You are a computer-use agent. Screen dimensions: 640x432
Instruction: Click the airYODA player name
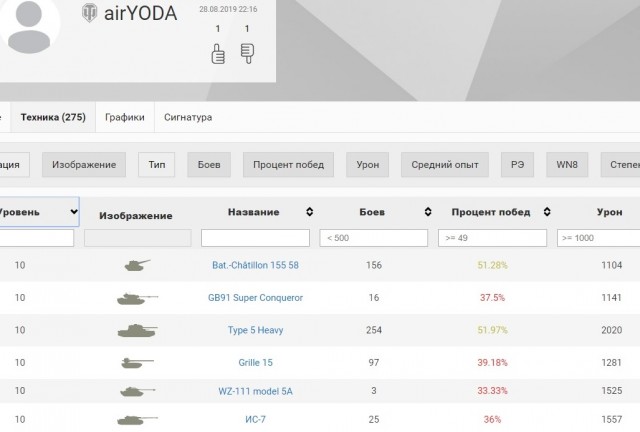tap(140, 13)
